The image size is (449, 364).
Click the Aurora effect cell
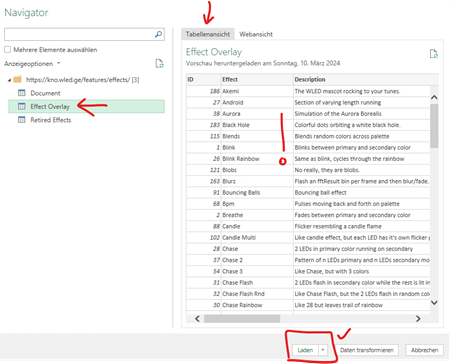pyautogui.click(x=257, y=114)
